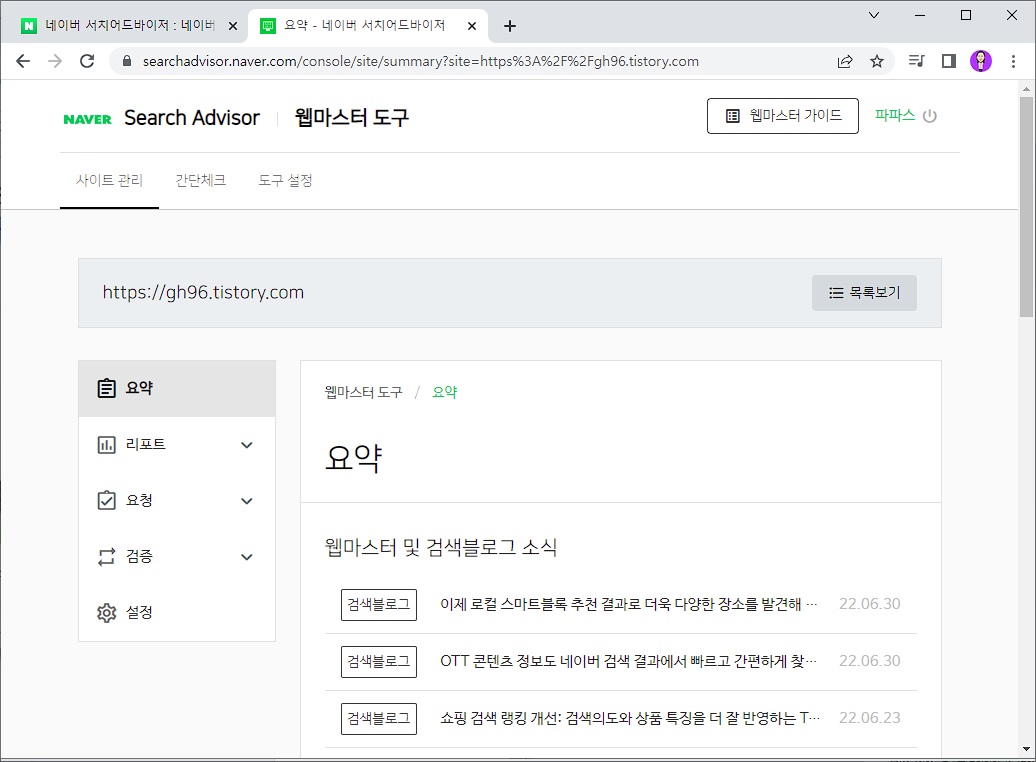Click the 설정 gear icon in the sidebar
Image resolution: width=1036 pixels, height=762 pixels.
106,613
